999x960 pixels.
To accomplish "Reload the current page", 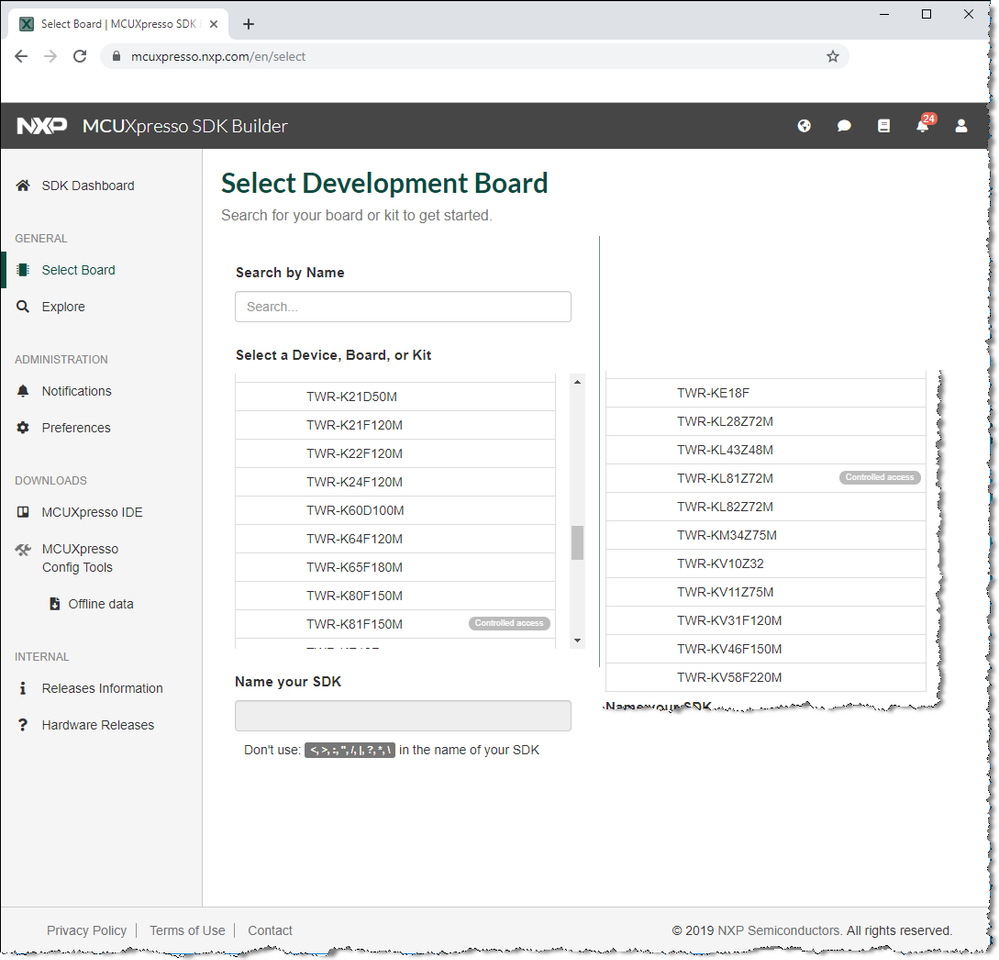I will click(80, 56).
